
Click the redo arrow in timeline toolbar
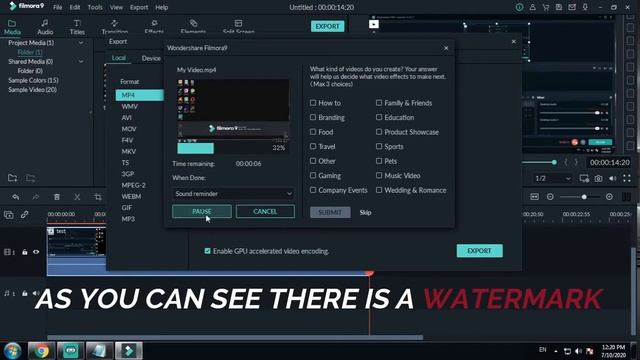pos(36,197)
